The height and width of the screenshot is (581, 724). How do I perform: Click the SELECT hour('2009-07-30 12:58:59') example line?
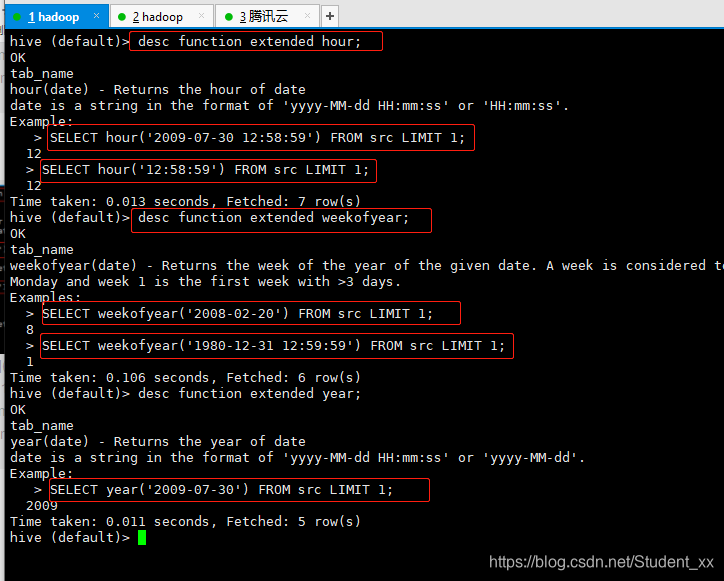257,138
